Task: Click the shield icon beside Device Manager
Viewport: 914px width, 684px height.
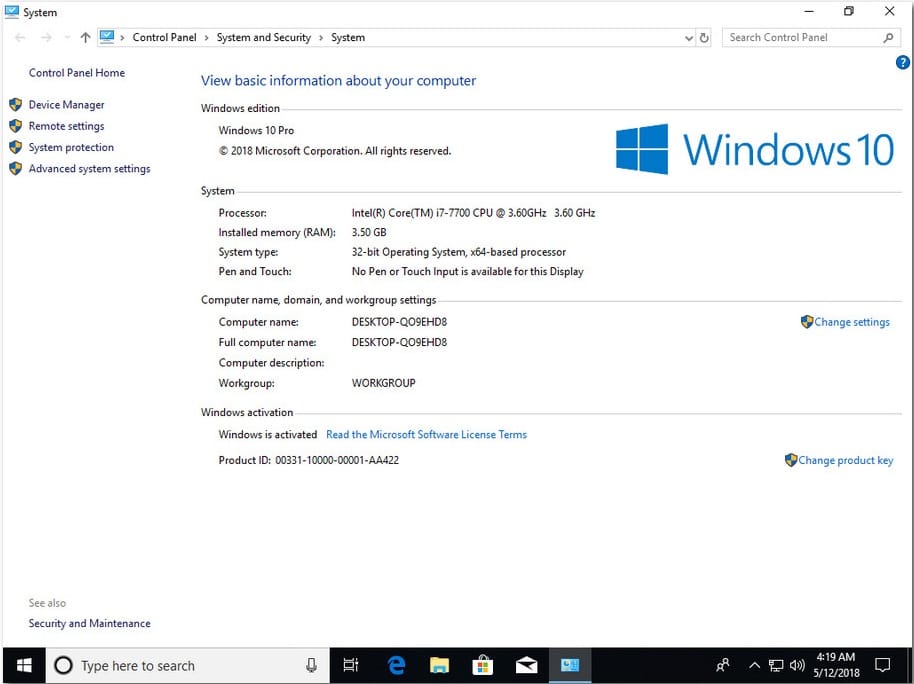Action: tap(16, 105)
